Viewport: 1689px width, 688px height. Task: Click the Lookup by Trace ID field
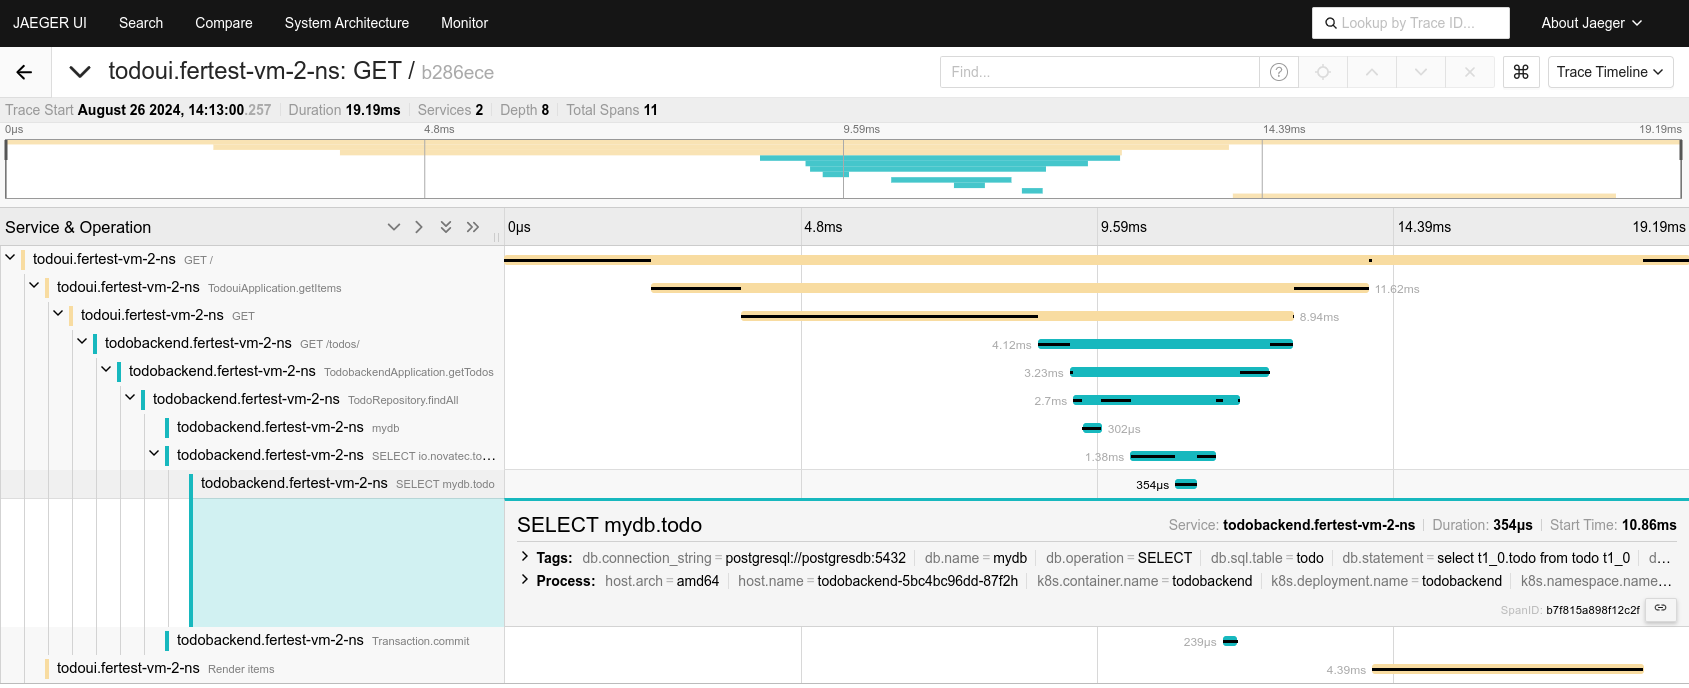[1410, 23]
